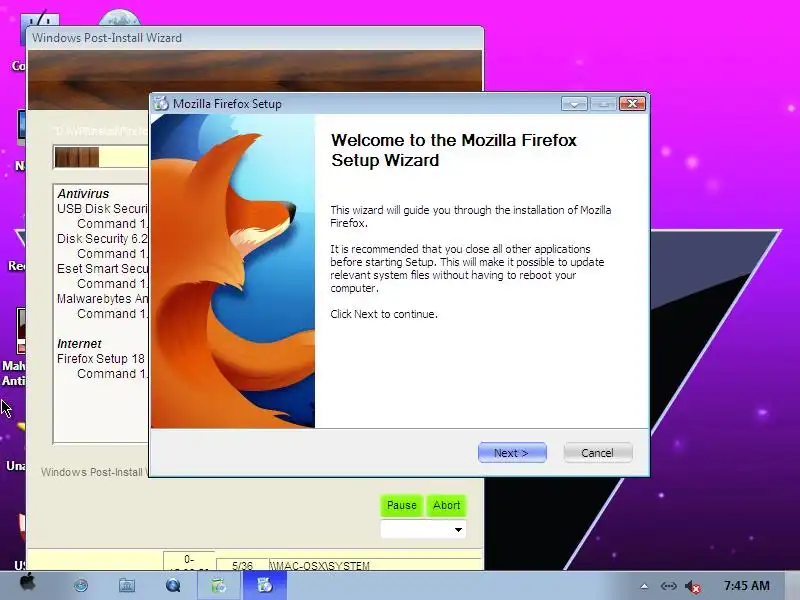Minimize-style dropdown button on Firefox Setup title bar
The height and width of the screenshot is (600, 800).
click(574, 104)
